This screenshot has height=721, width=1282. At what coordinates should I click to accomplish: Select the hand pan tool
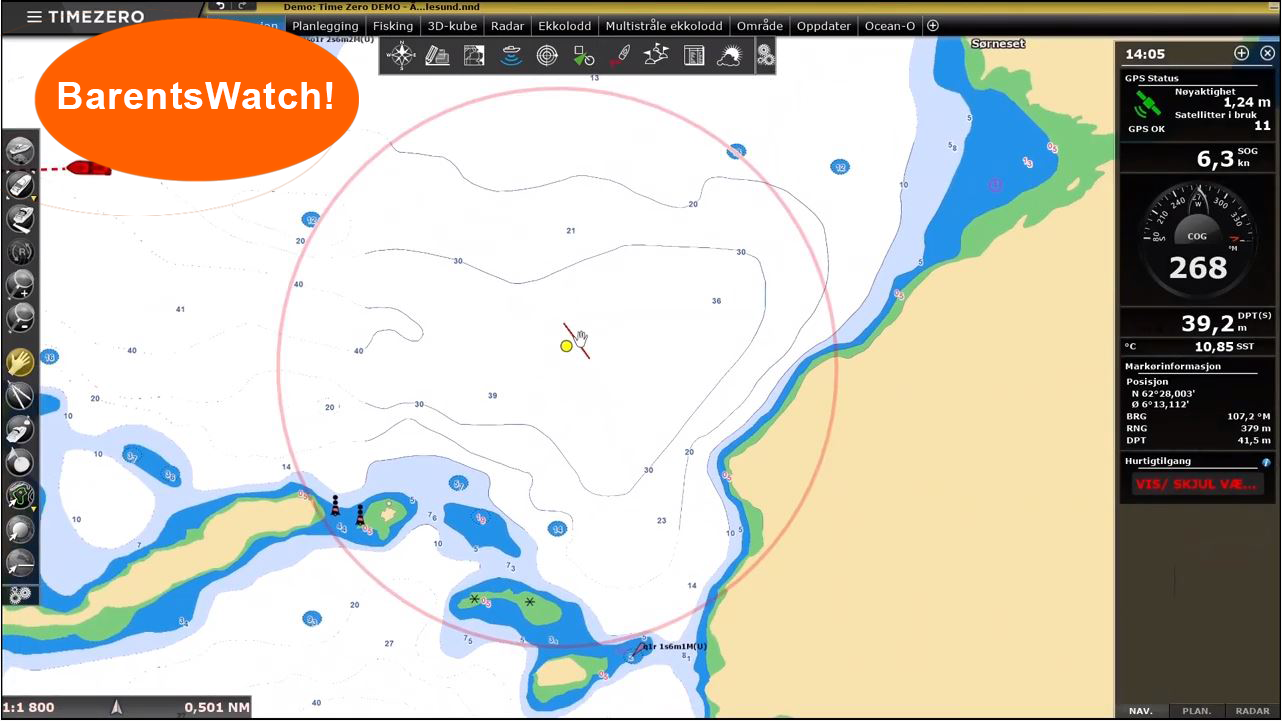point(21,362)
